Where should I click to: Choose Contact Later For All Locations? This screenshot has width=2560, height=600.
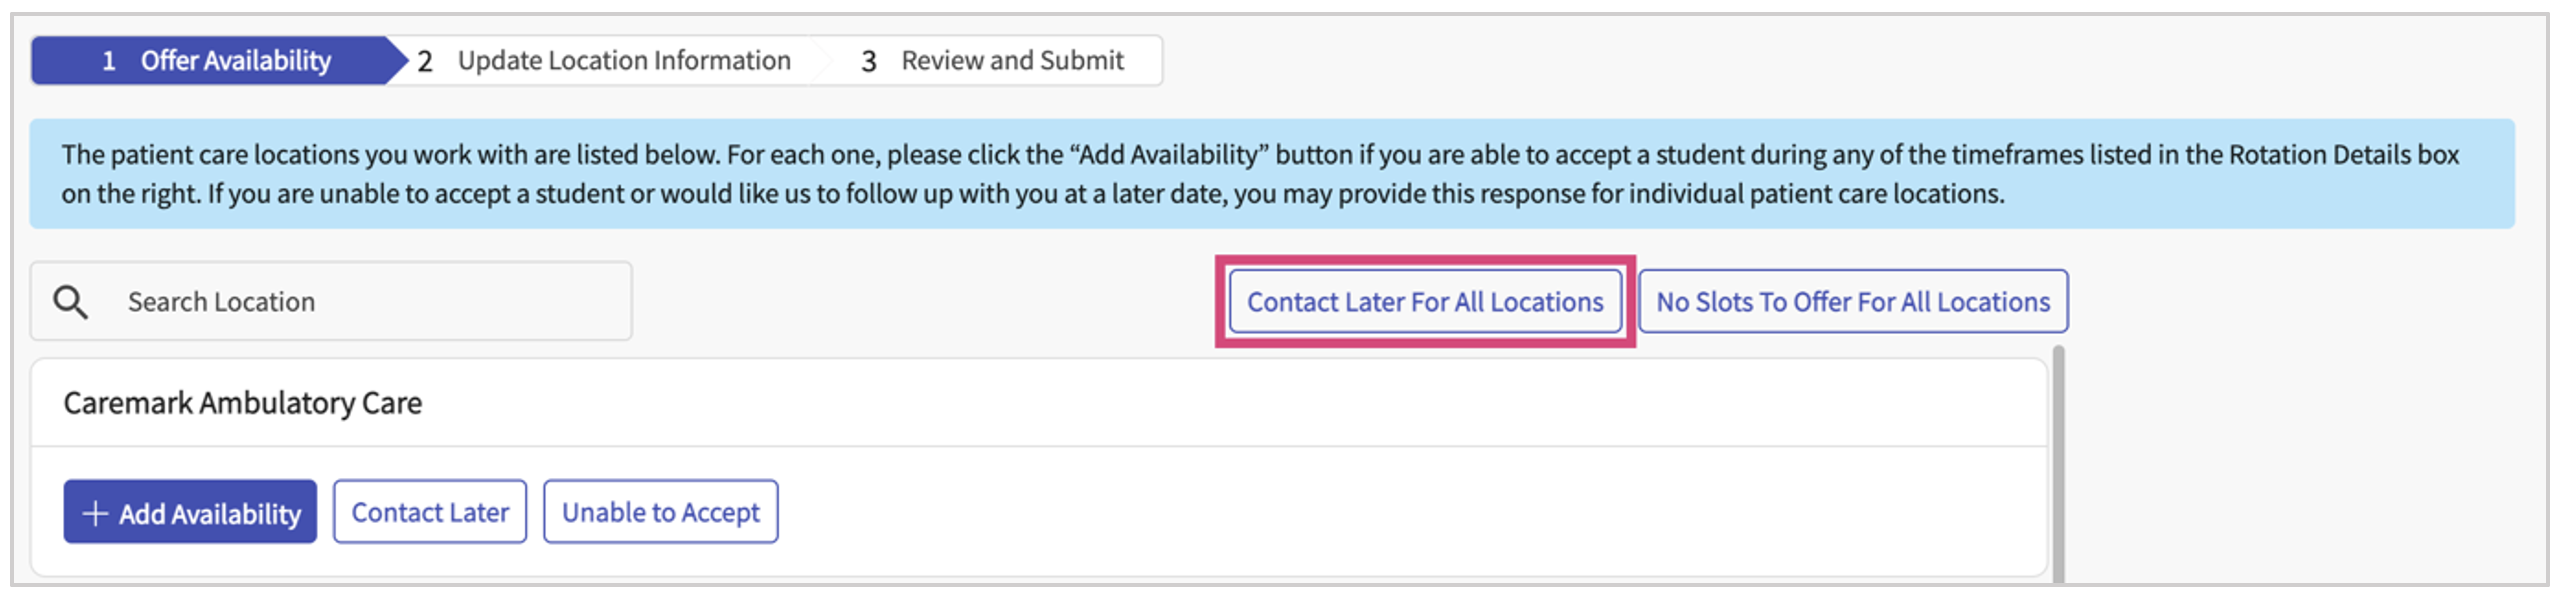[1424, 302]
